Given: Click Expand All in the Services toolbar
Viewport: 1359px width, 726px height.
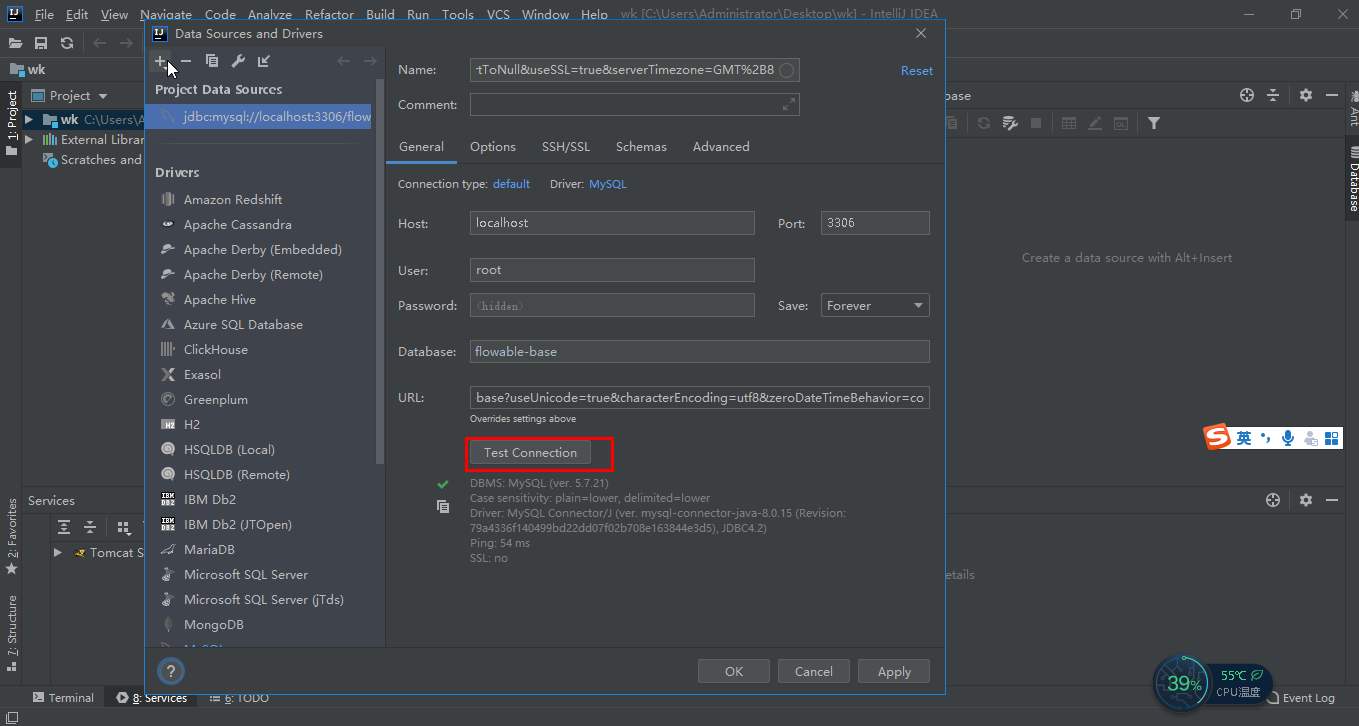Looking at the screenshot, I should point(64,527).
